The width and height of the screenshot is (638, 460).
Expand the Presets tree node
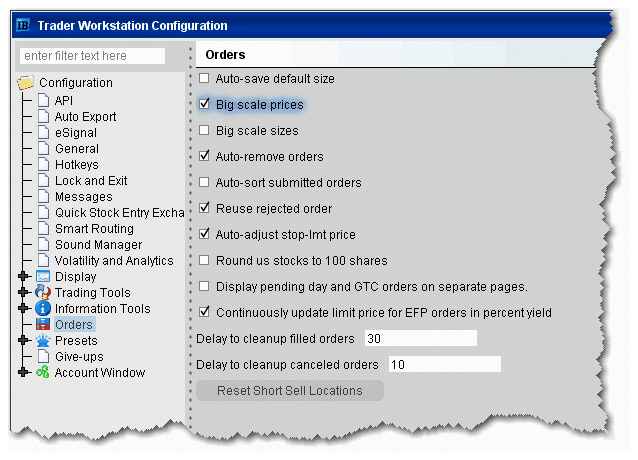coord(24,340)
